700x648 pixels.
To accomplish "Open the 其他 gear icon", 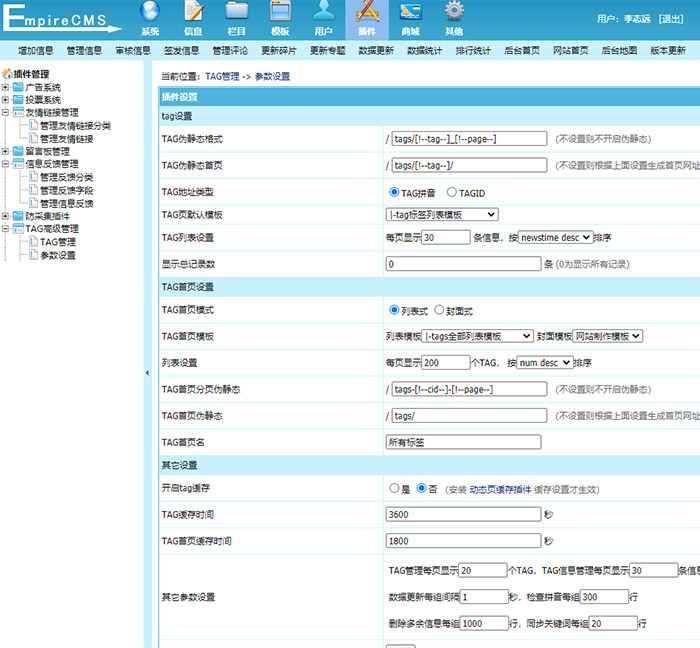I will click(454, 11).
